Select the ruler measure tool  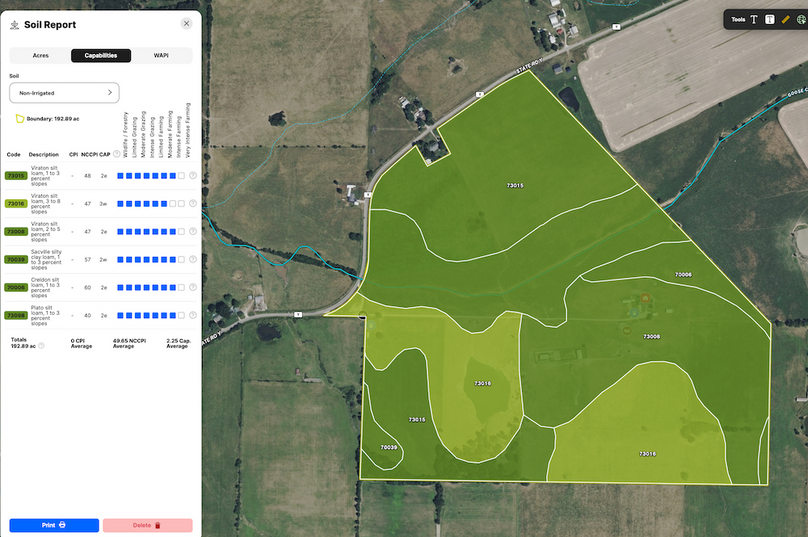click(x=786, y=19)
